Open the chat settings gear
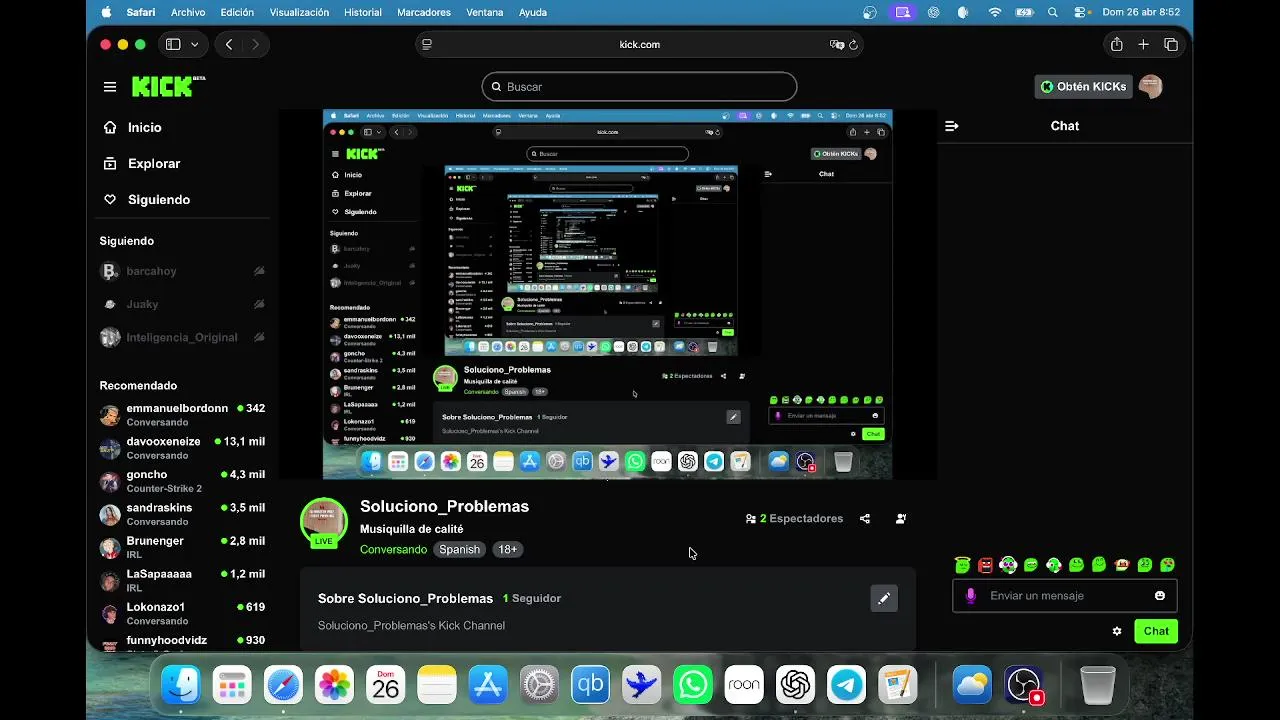This screenshot has height=720, width=1280. tap(1117, 631)
